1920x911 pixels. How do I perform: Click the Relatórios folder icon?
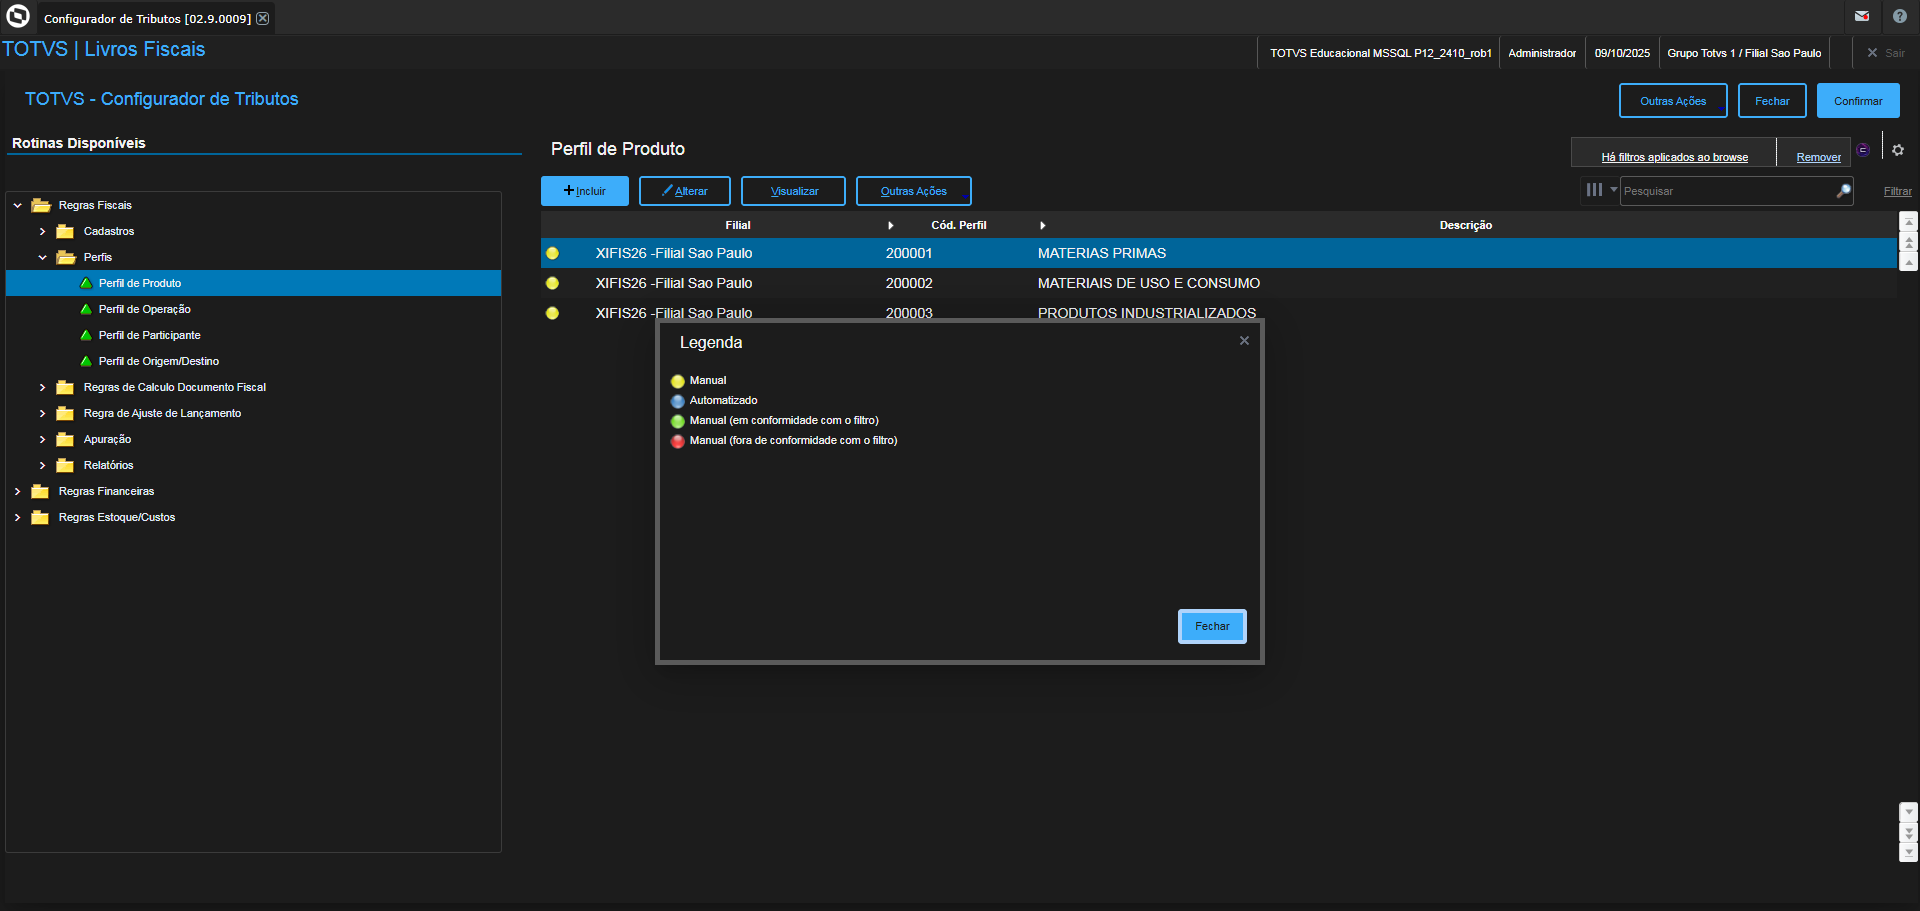click(66, 465)
